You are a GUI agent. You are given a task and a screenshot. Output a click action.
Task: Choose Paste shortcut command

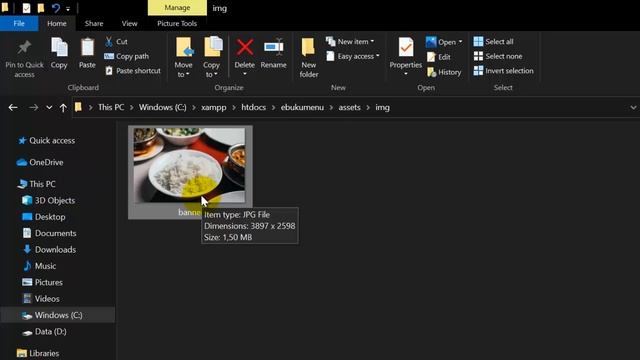(x=133, y=71)
